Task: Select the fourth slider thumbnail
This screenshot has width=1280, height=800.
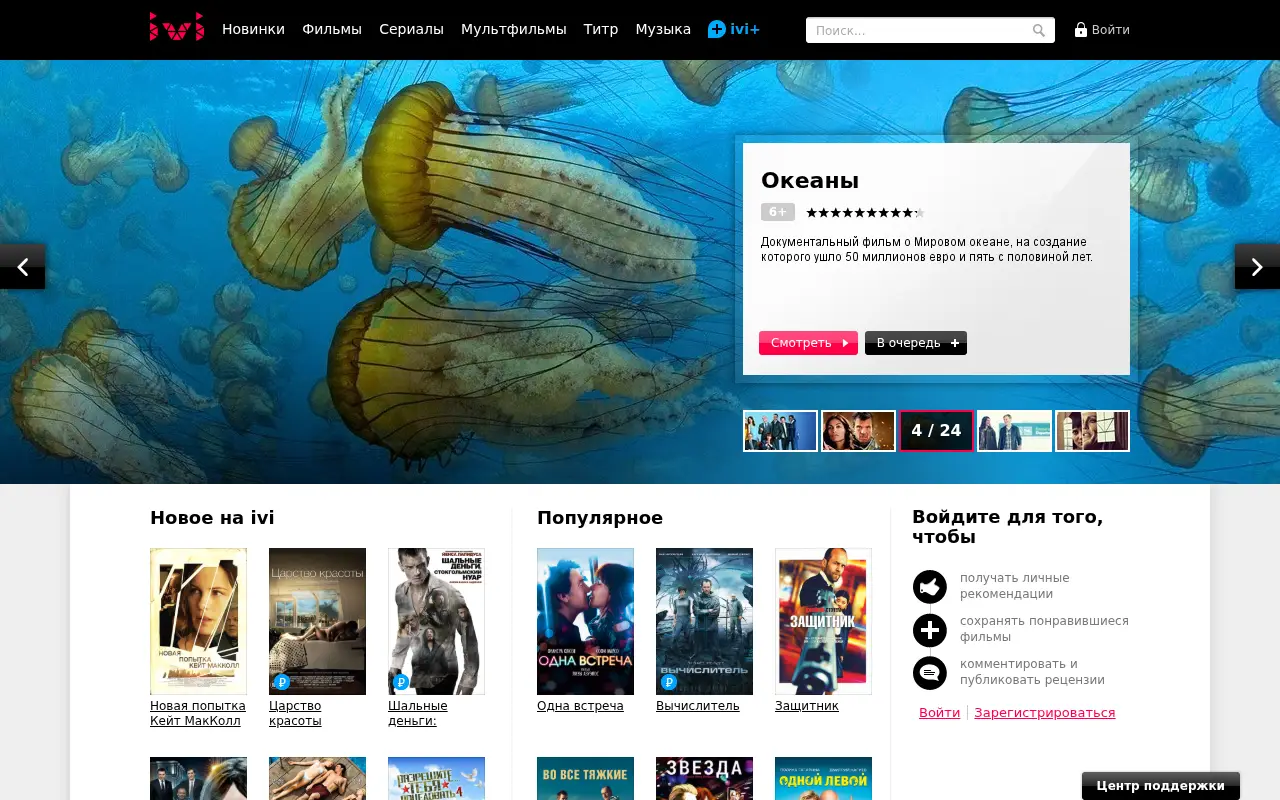Action: click(x=1014, y=431)
